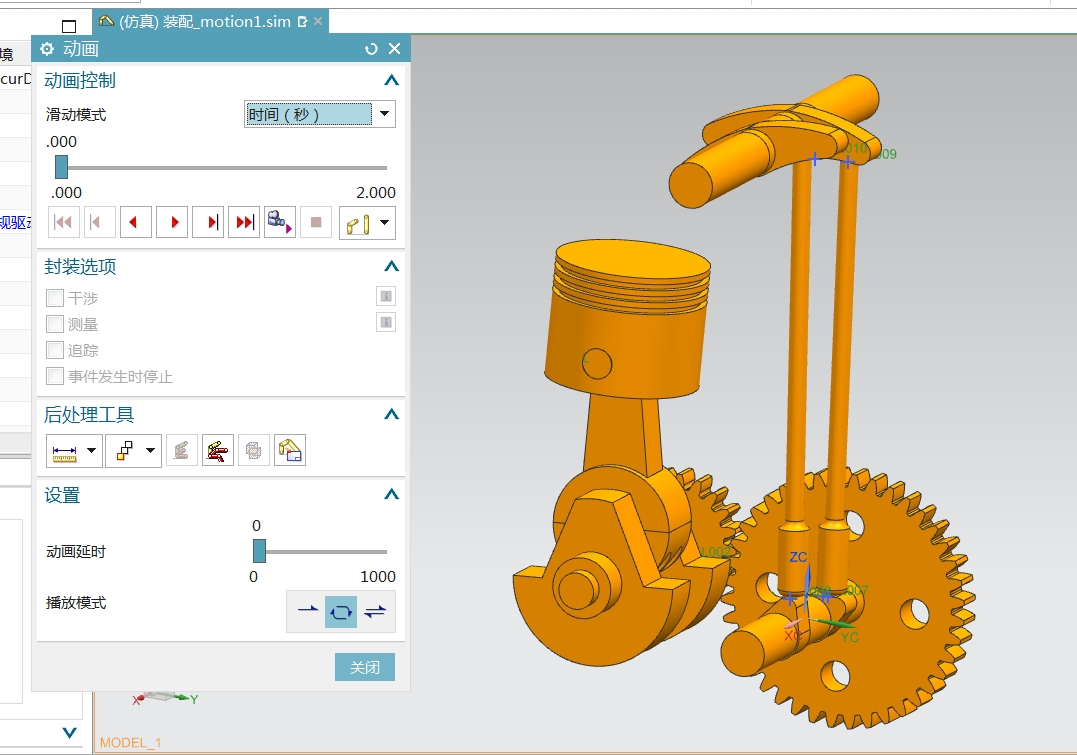Viewport: 1077px width, 755px height.
Task: Click the last post-processing tool icon
Action: 290,451
